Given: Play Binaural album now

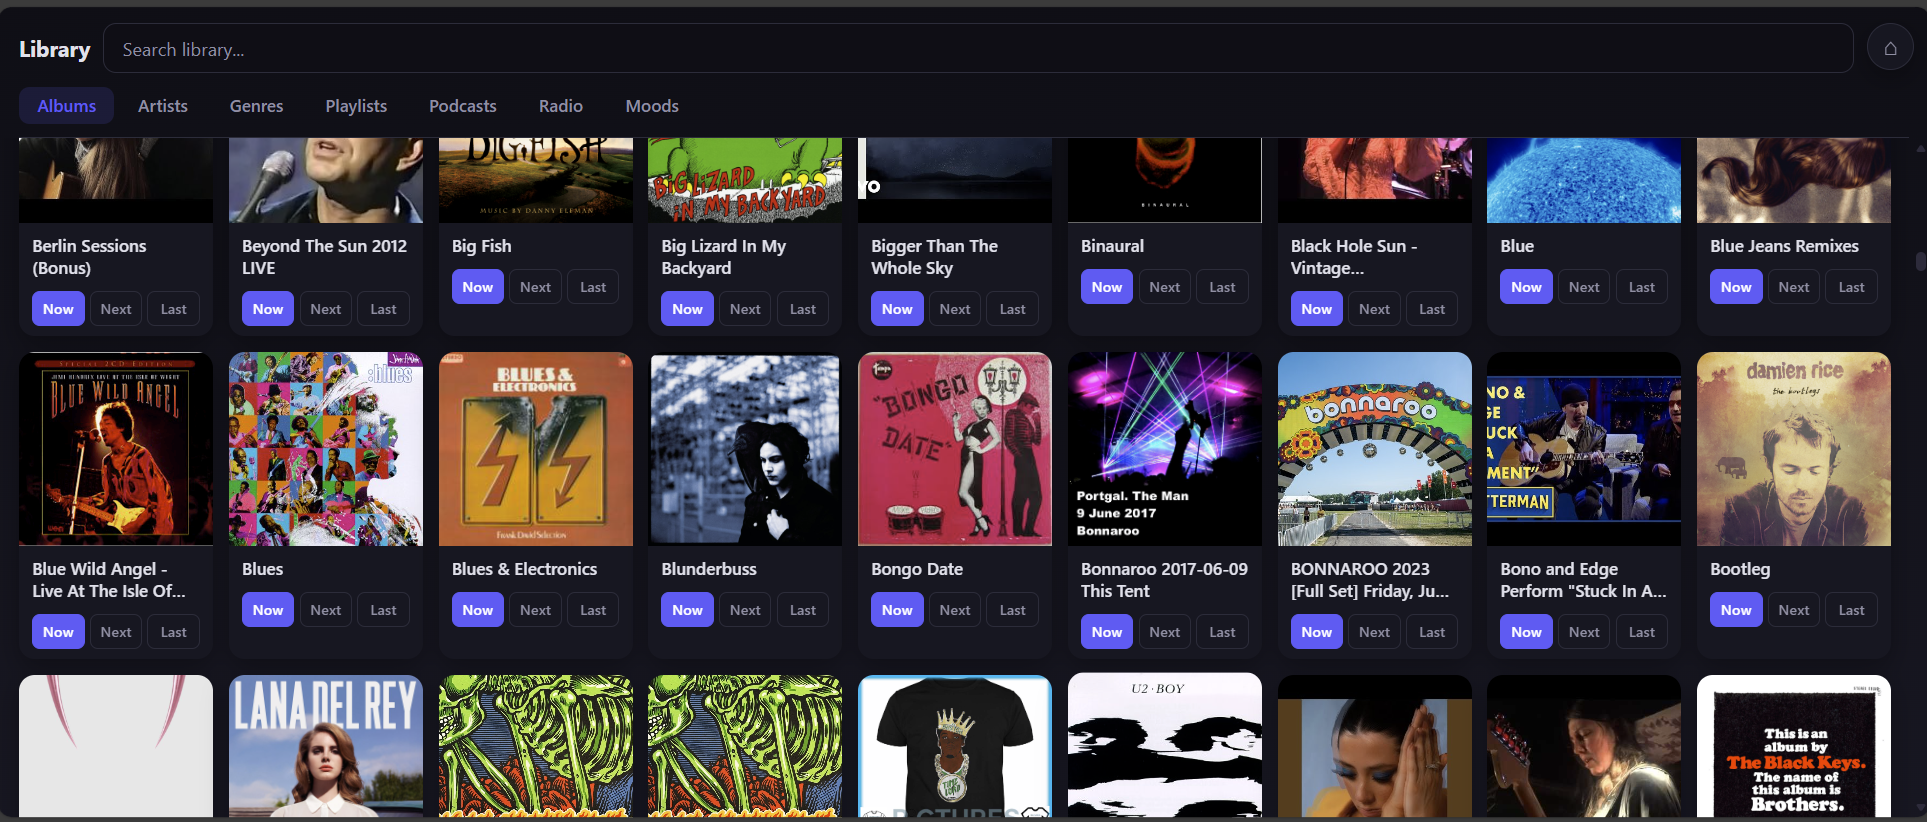Looking at the screenshot, I should click(1107, 287).
